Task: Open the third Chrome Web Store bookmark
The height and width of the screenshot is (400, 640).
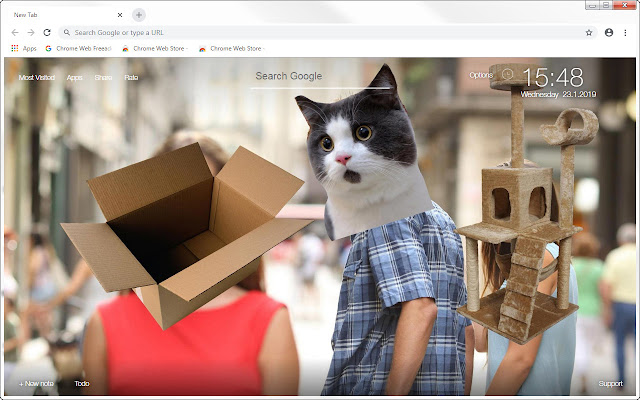Action: click(231, 49)
